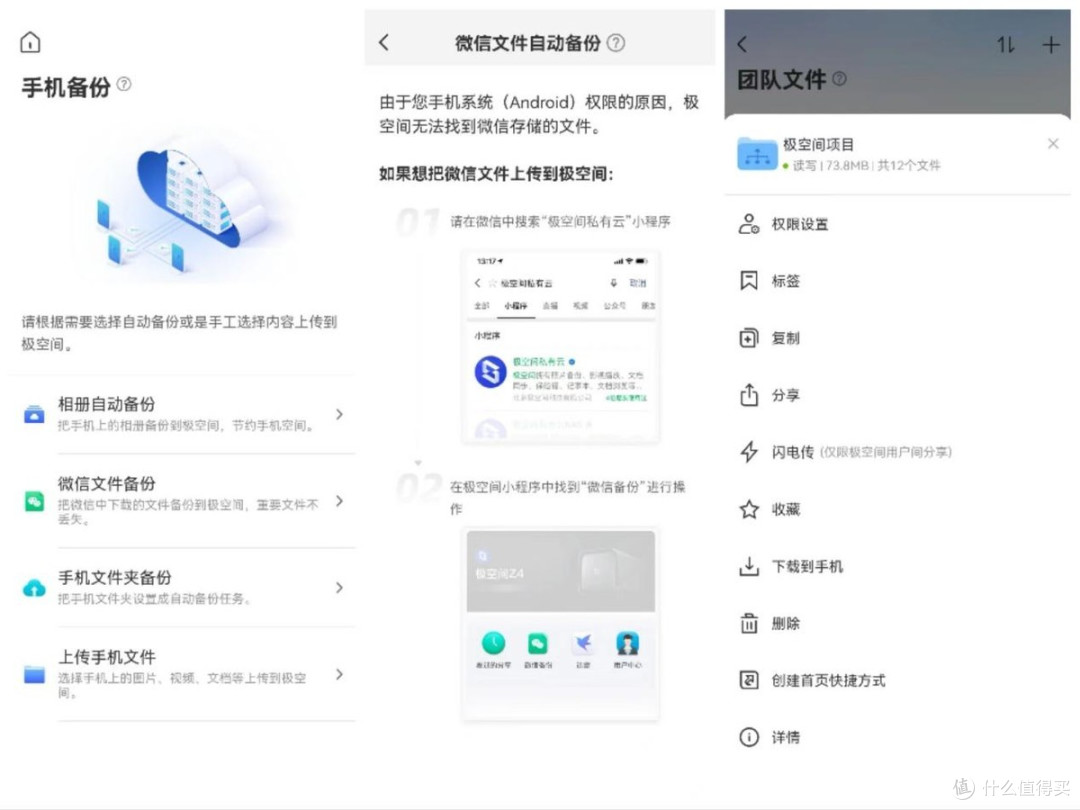Image resolution: width=1080 pixels, height=810 pixels.
Task: Open 手机文件夹备份 title text
Action: click(x=114, y=577)
